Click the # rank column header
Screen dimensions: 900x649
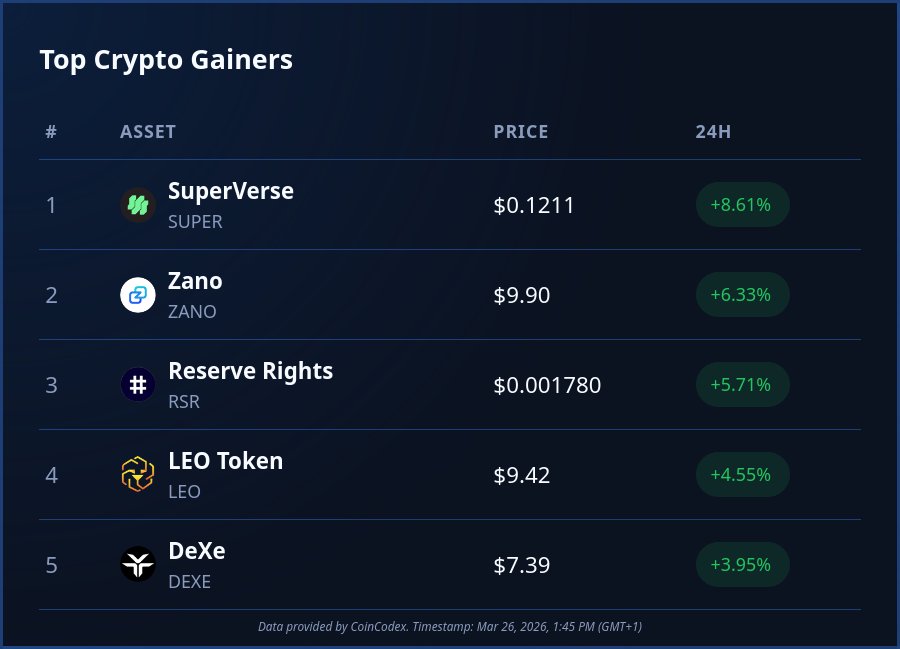tap(51, 132)
